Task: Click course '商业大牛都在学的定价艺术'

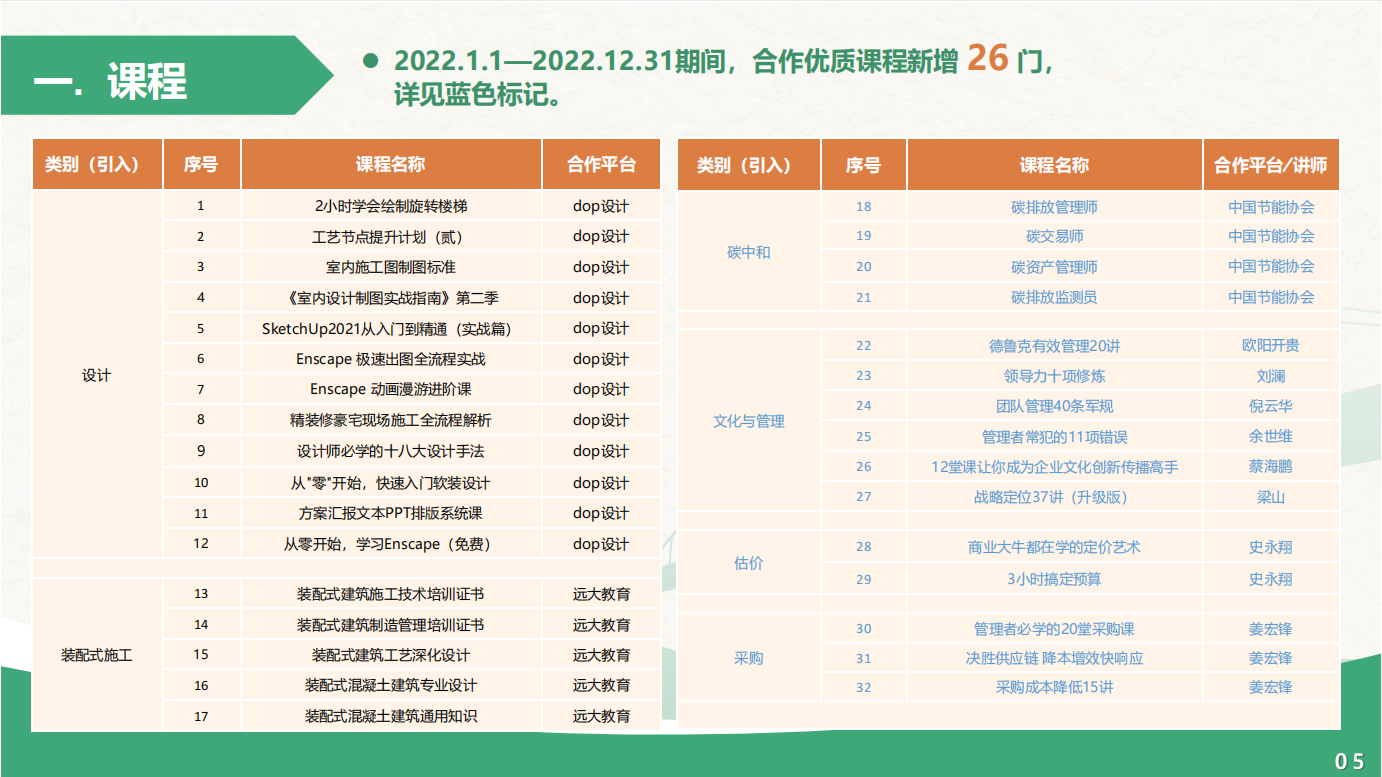Action: coord(1055,547)
